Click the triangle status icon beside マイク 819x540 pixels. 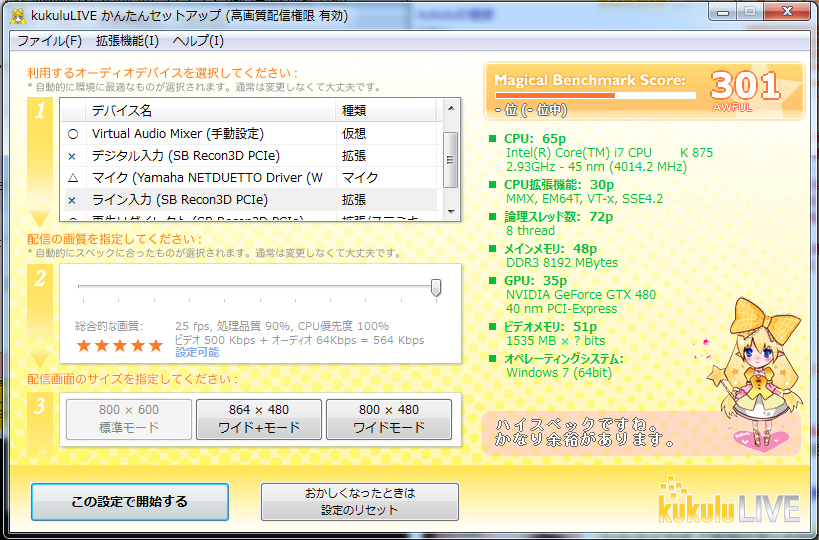[72, 178]
